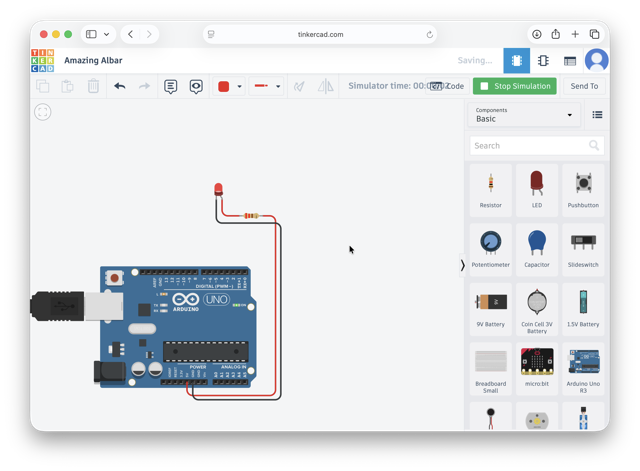
Task: Click the resistor on the canvas wire
Action: tap(251, 216)
